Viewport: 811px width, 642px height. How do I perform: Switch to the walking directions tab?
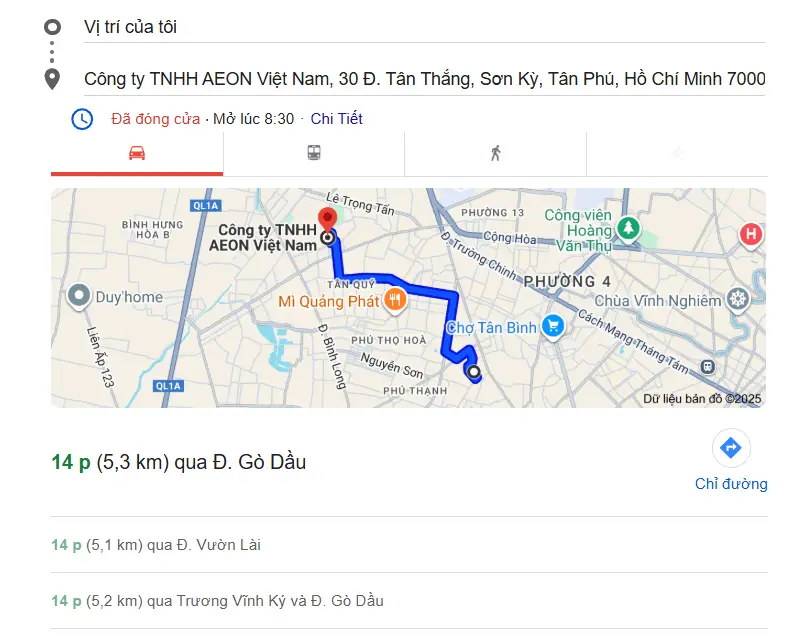tap(495, 153)
